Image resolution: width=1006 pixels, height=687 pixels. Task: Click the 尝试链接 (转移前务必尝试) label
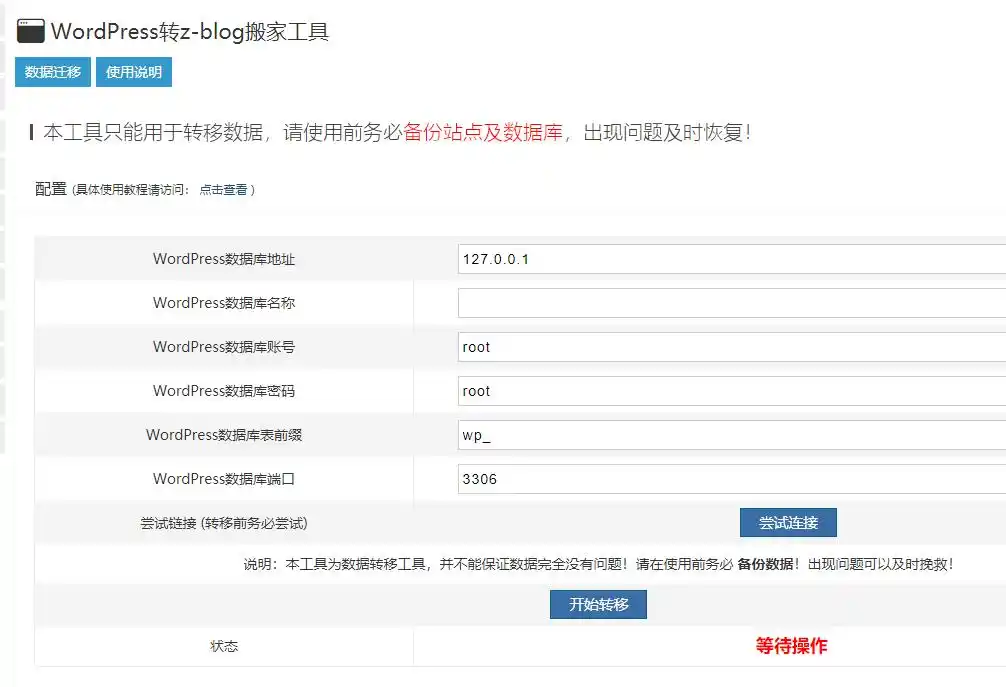(x=224, y=523)
